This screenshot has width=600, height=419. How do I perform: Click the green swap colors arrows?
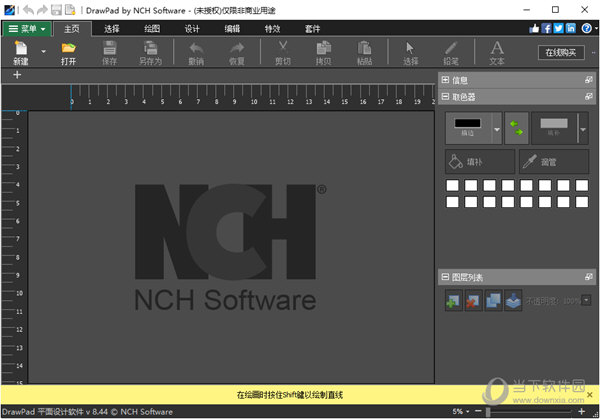click(x=517, y=128)
